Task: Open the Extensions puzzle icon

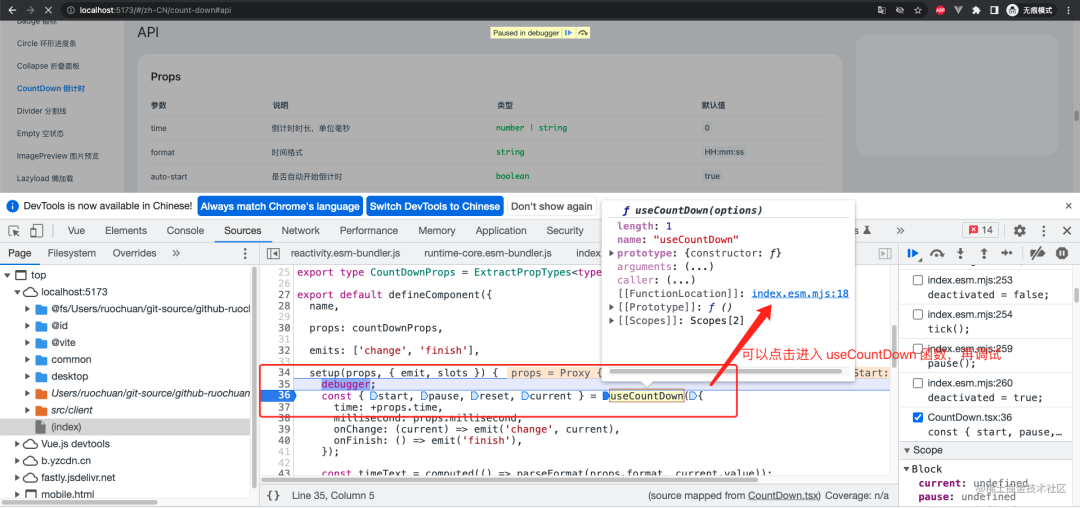Action: click(x=976, y=10)
